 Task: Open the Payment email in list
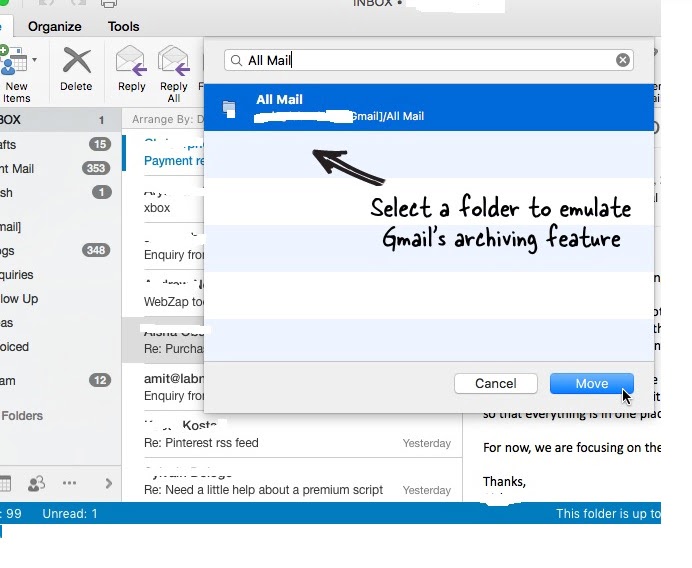(164, 152)
